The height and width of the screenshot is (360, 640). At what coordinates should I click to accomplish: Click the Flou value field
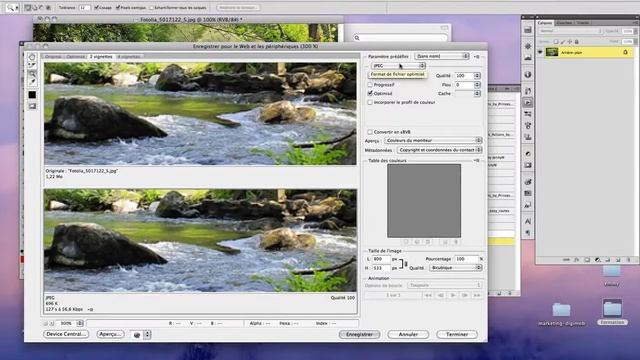464,84
